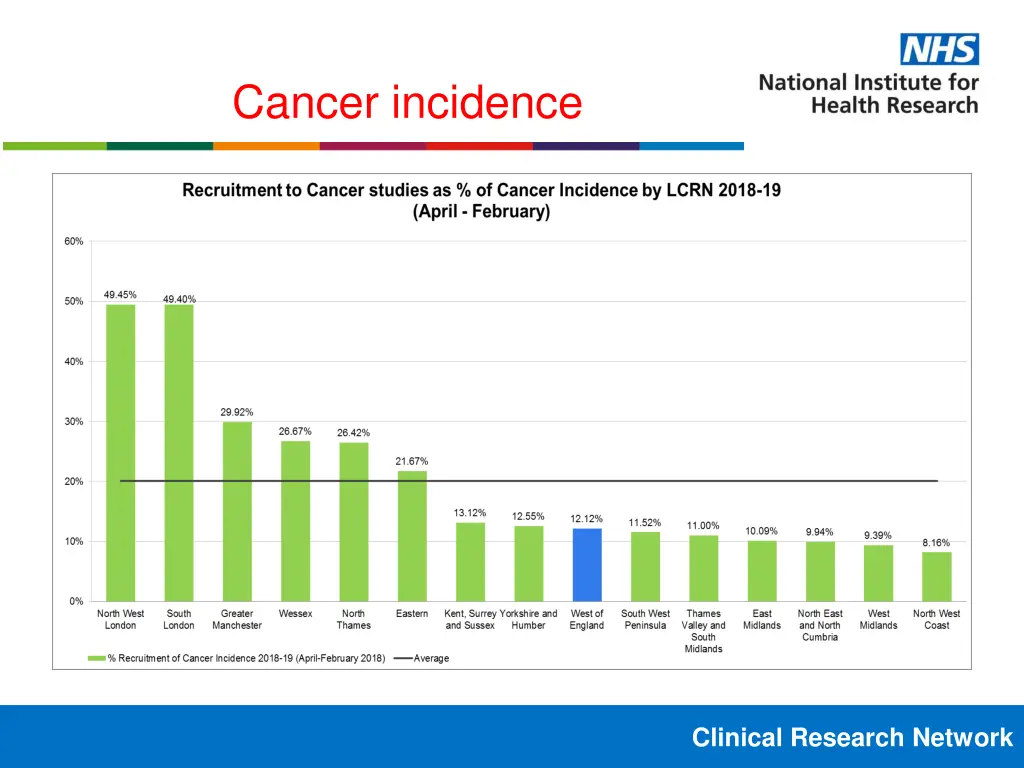Click the Eastern bar at 21.67%

[412, 536]
